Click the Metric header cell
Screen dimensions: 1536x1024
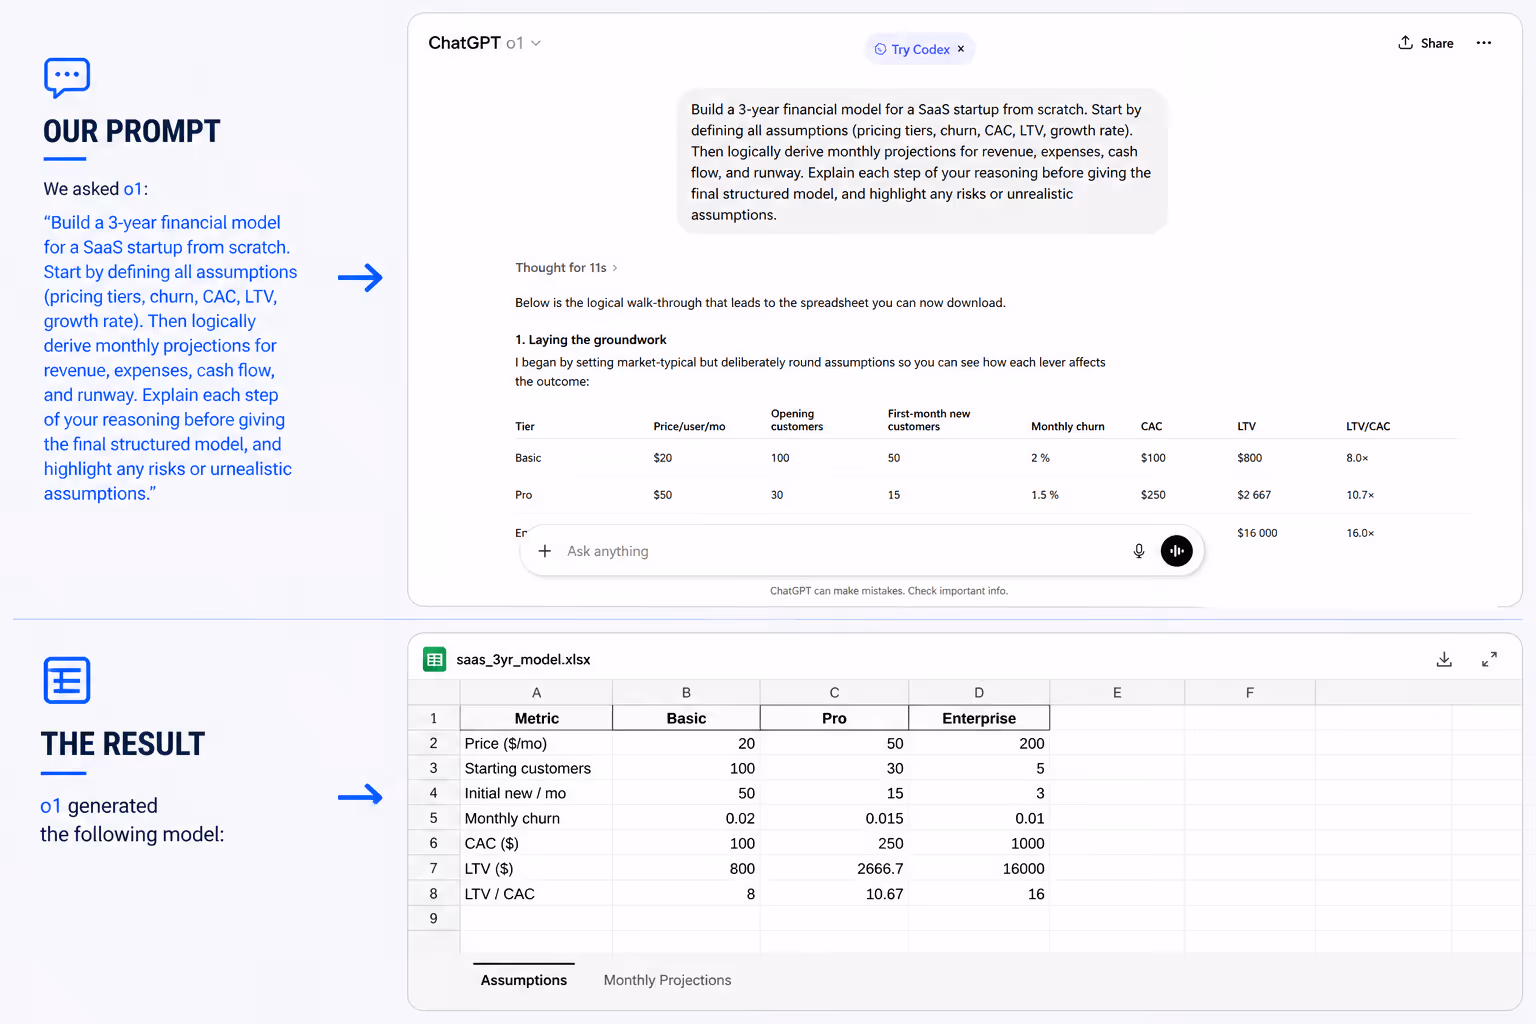point(536,718)
